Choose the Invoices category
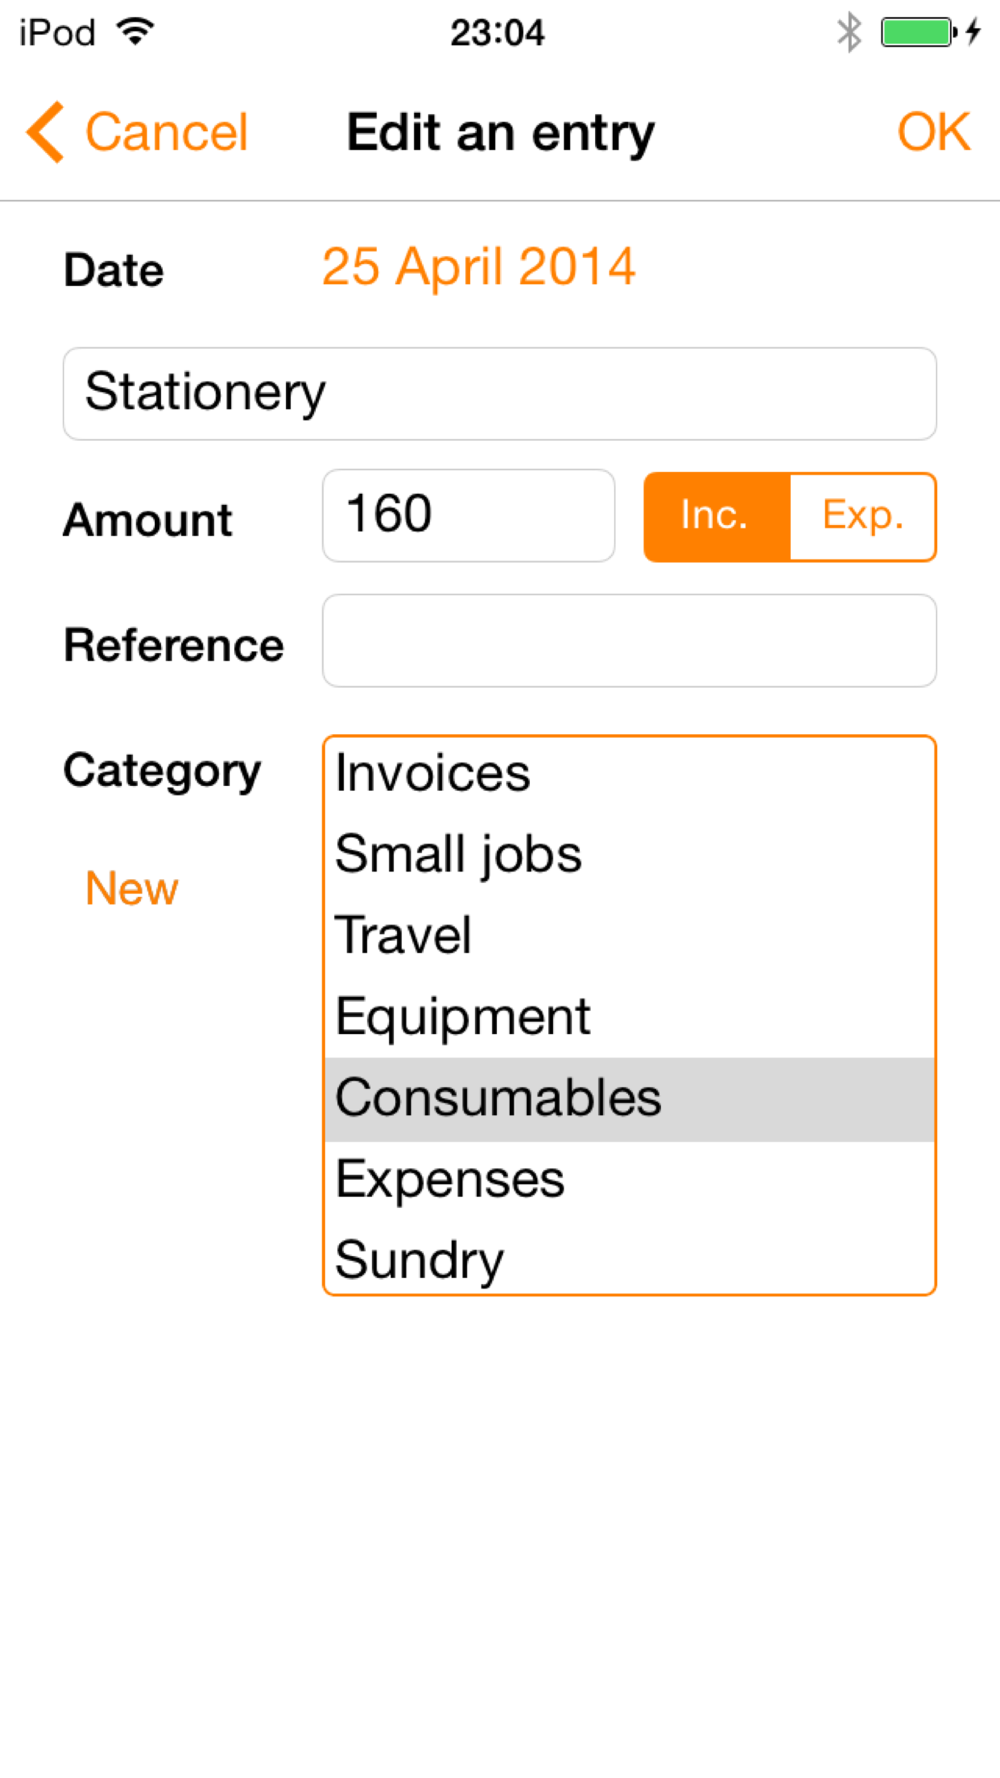1000x1778 pixels. click(x=629, y=774)
